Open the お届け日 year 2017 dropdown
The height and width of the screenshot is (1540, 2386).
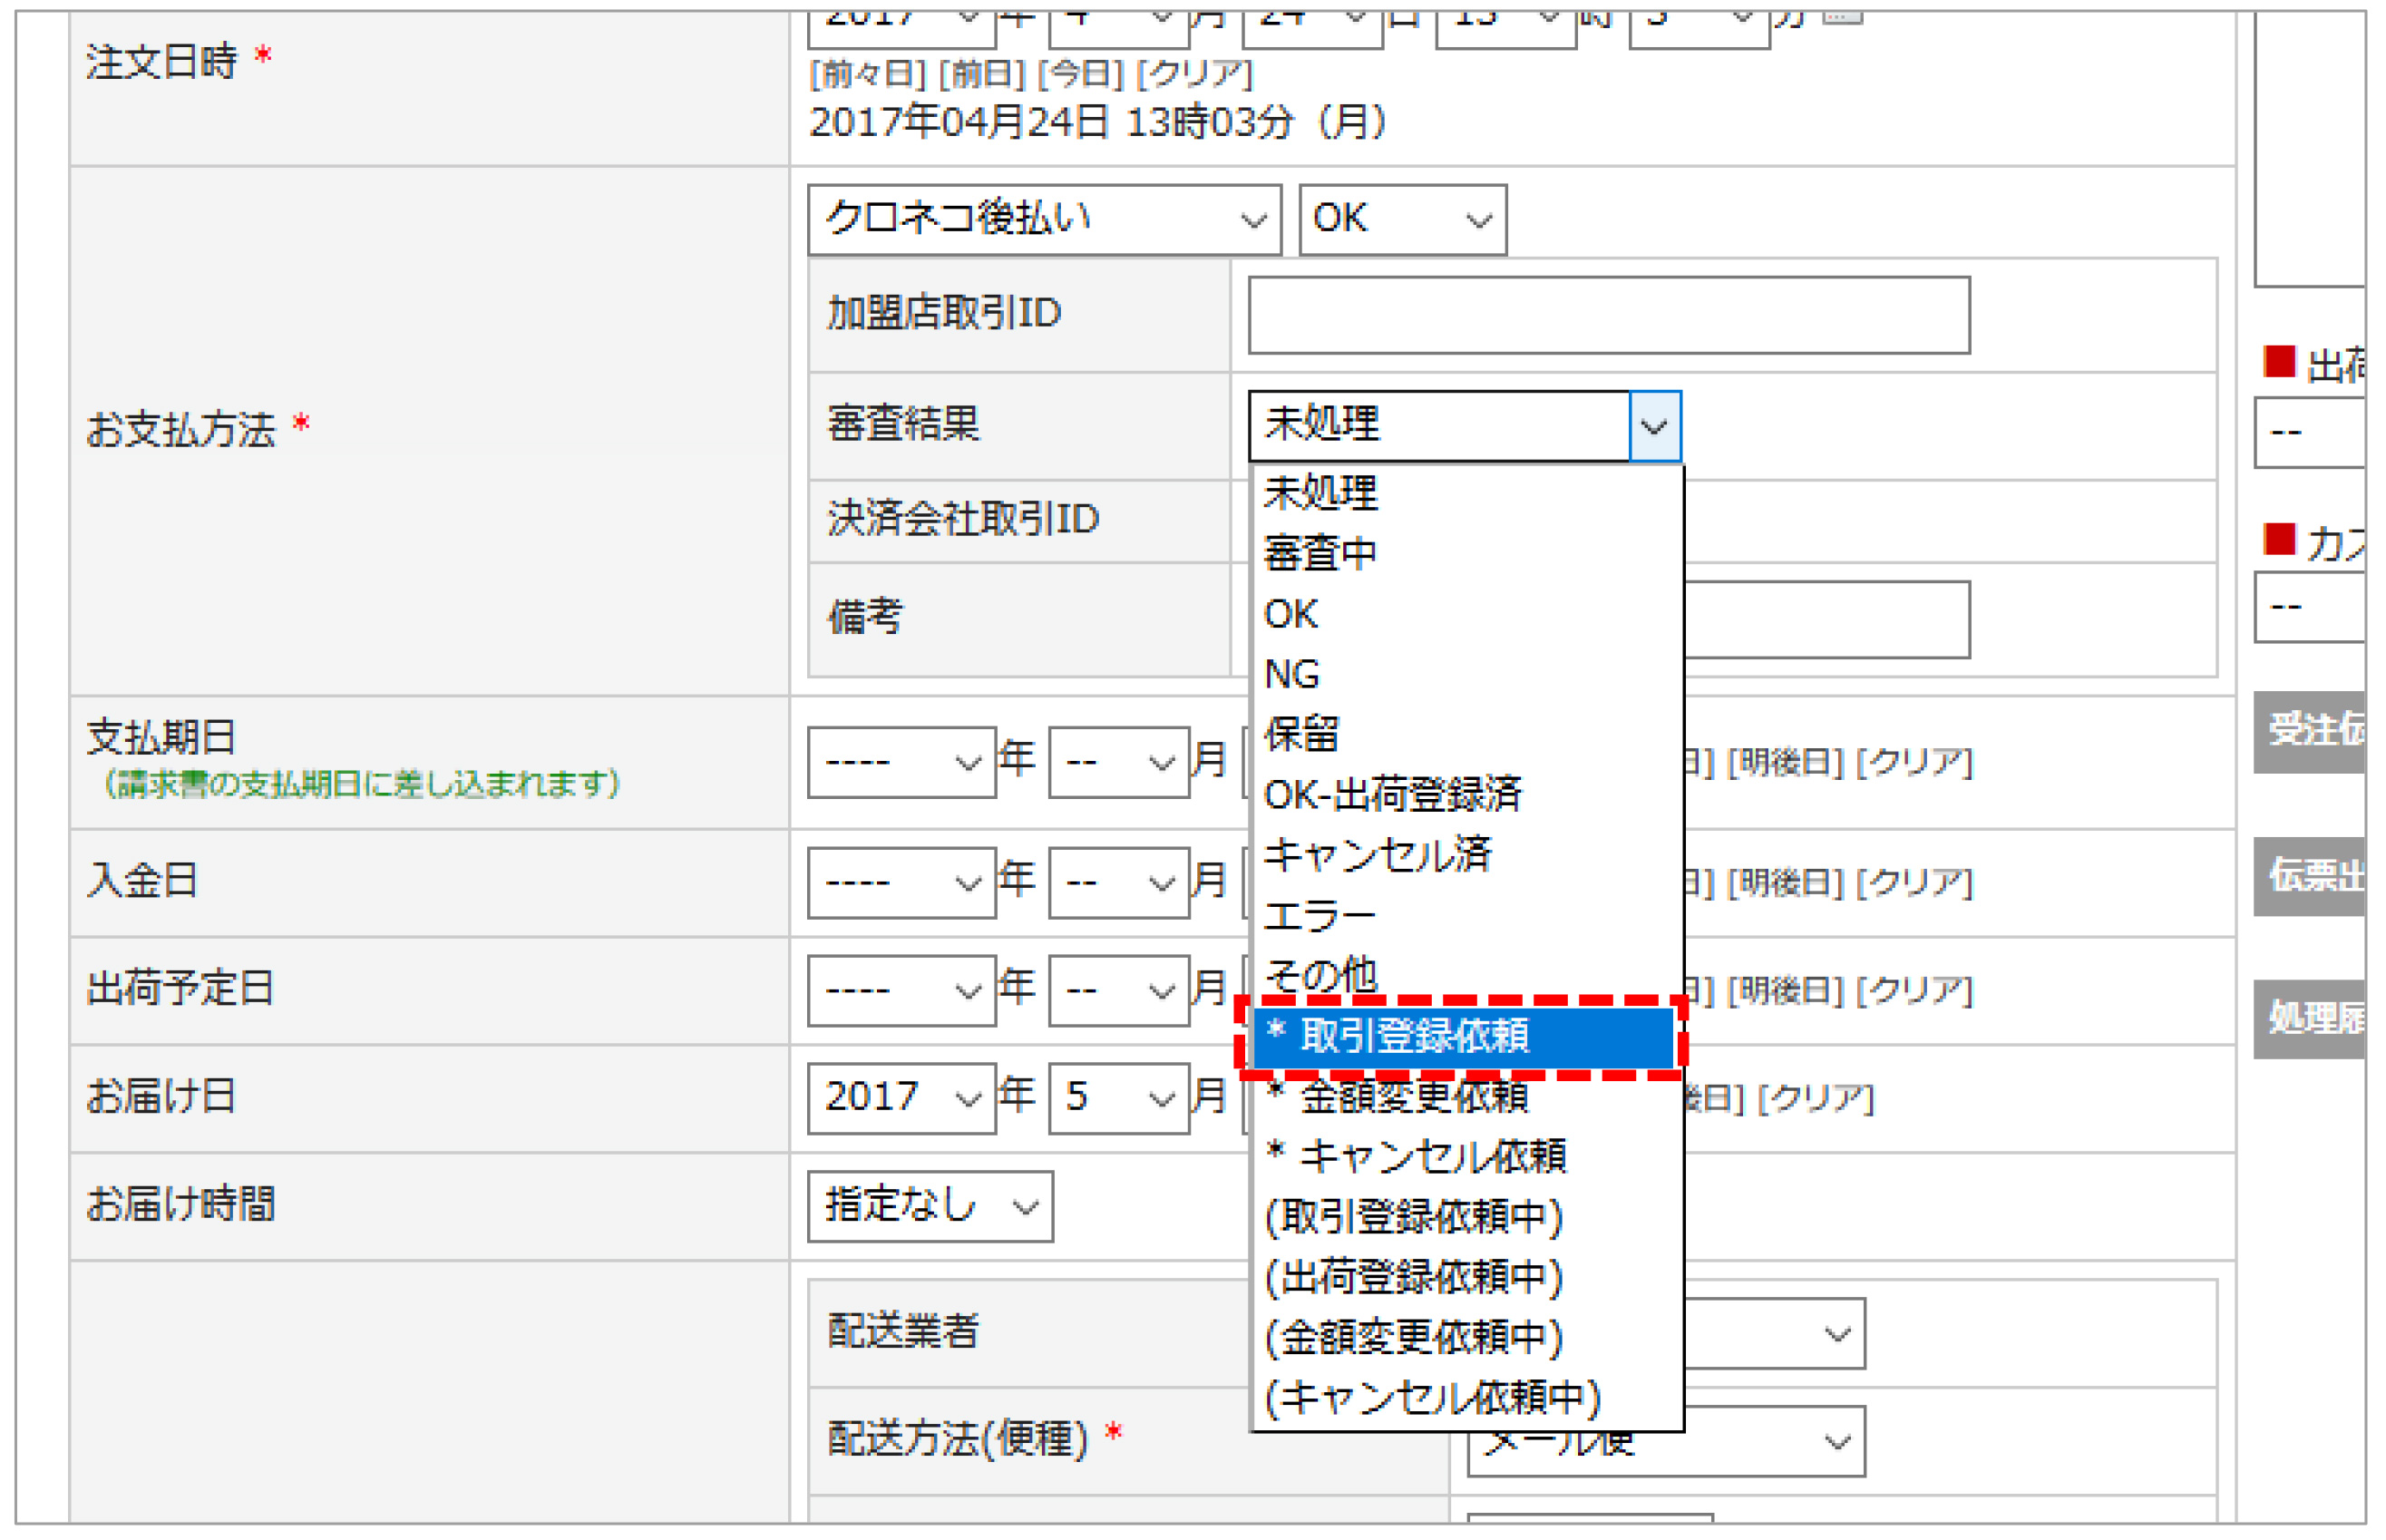click(901, 1097)
